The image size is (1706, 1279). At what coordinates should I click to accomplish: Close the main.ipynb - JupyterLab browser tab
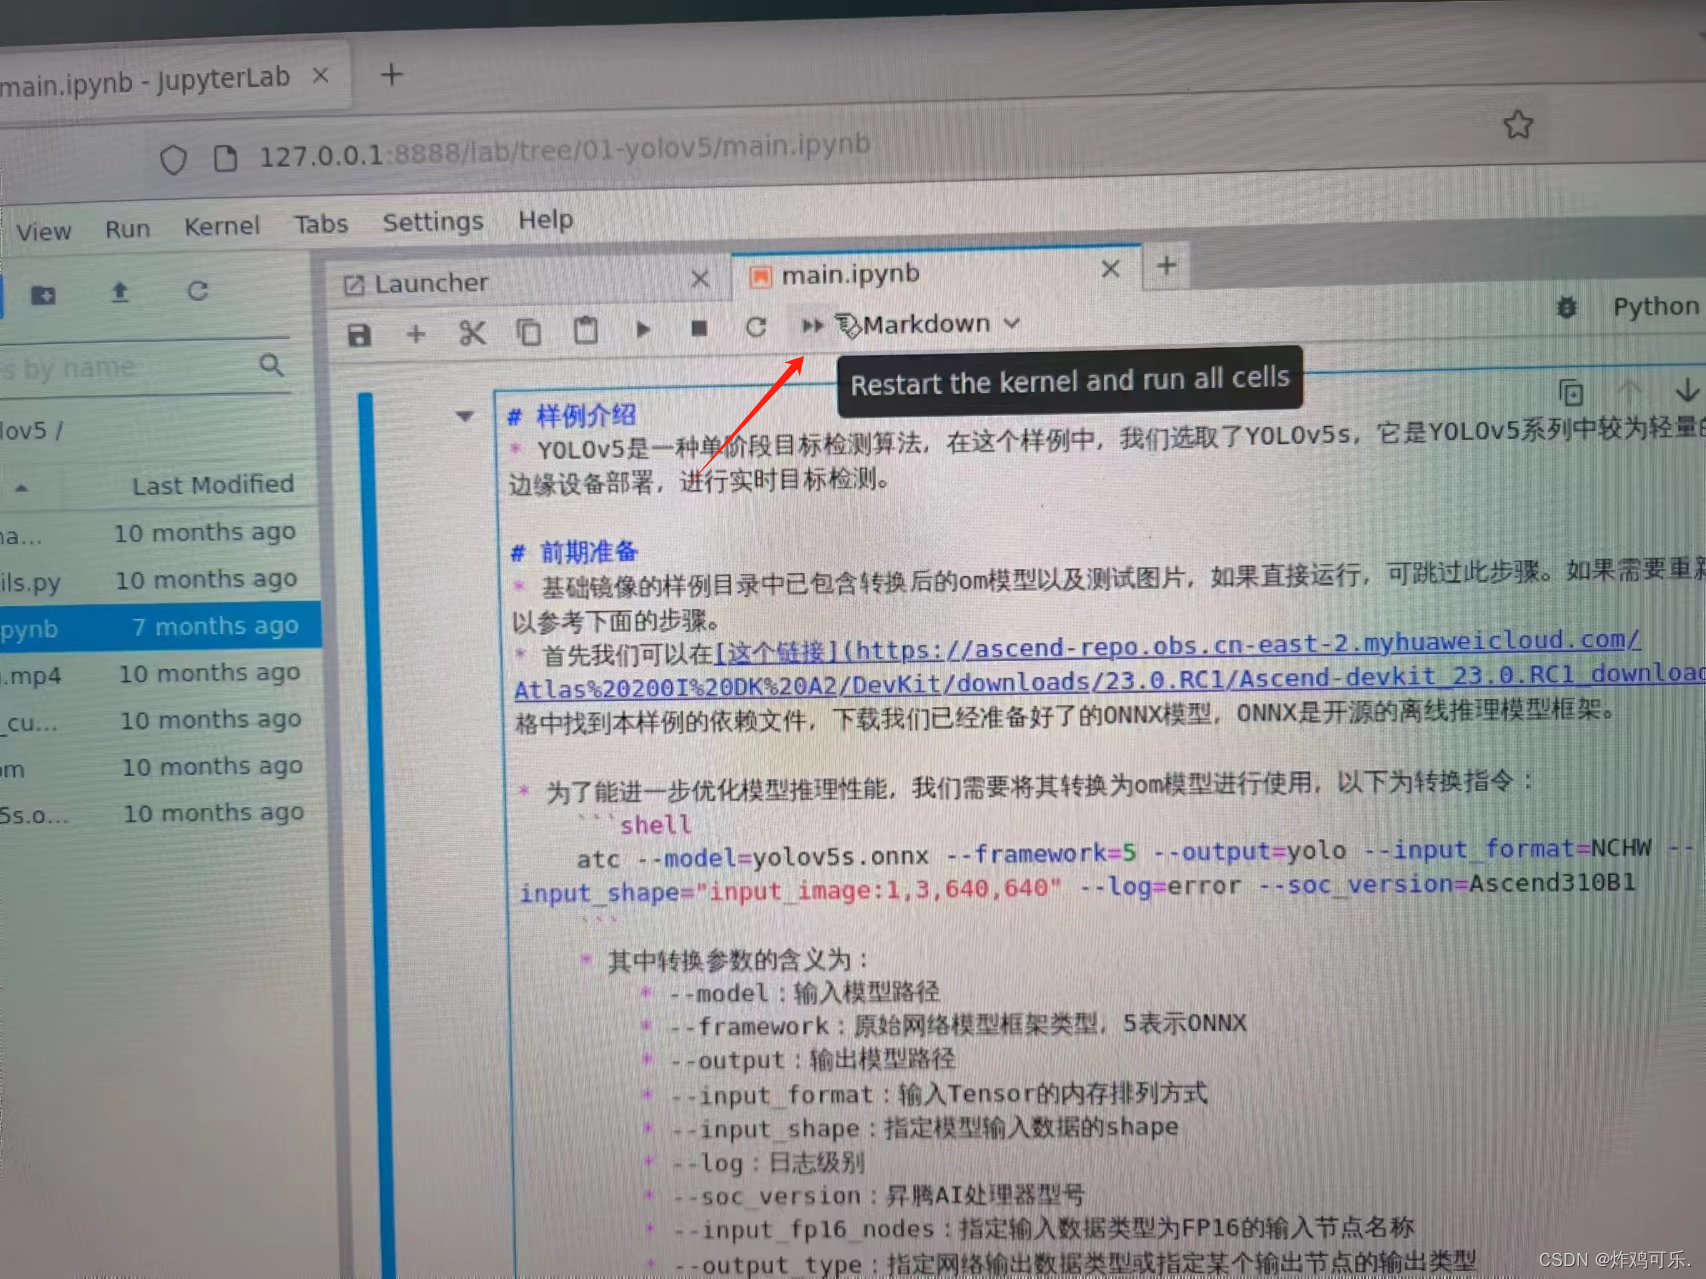pos(320,76)
